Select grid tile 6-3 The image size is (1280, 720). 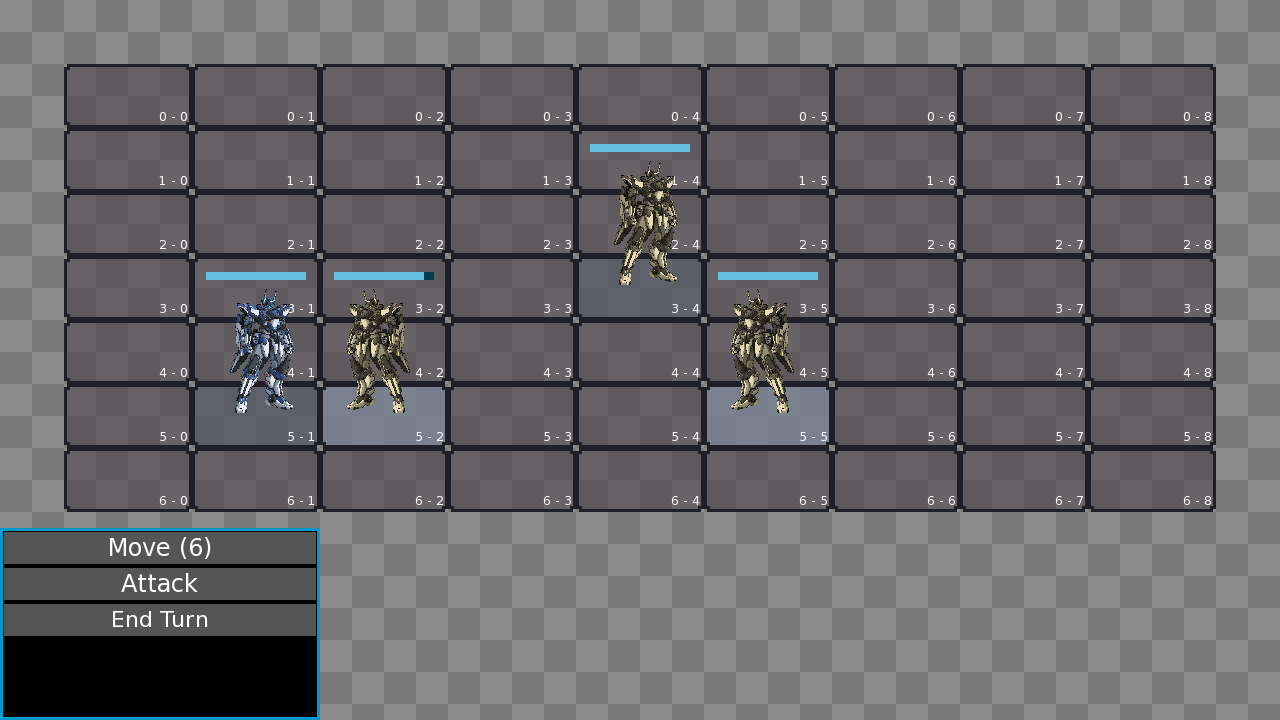coord(512,480)
